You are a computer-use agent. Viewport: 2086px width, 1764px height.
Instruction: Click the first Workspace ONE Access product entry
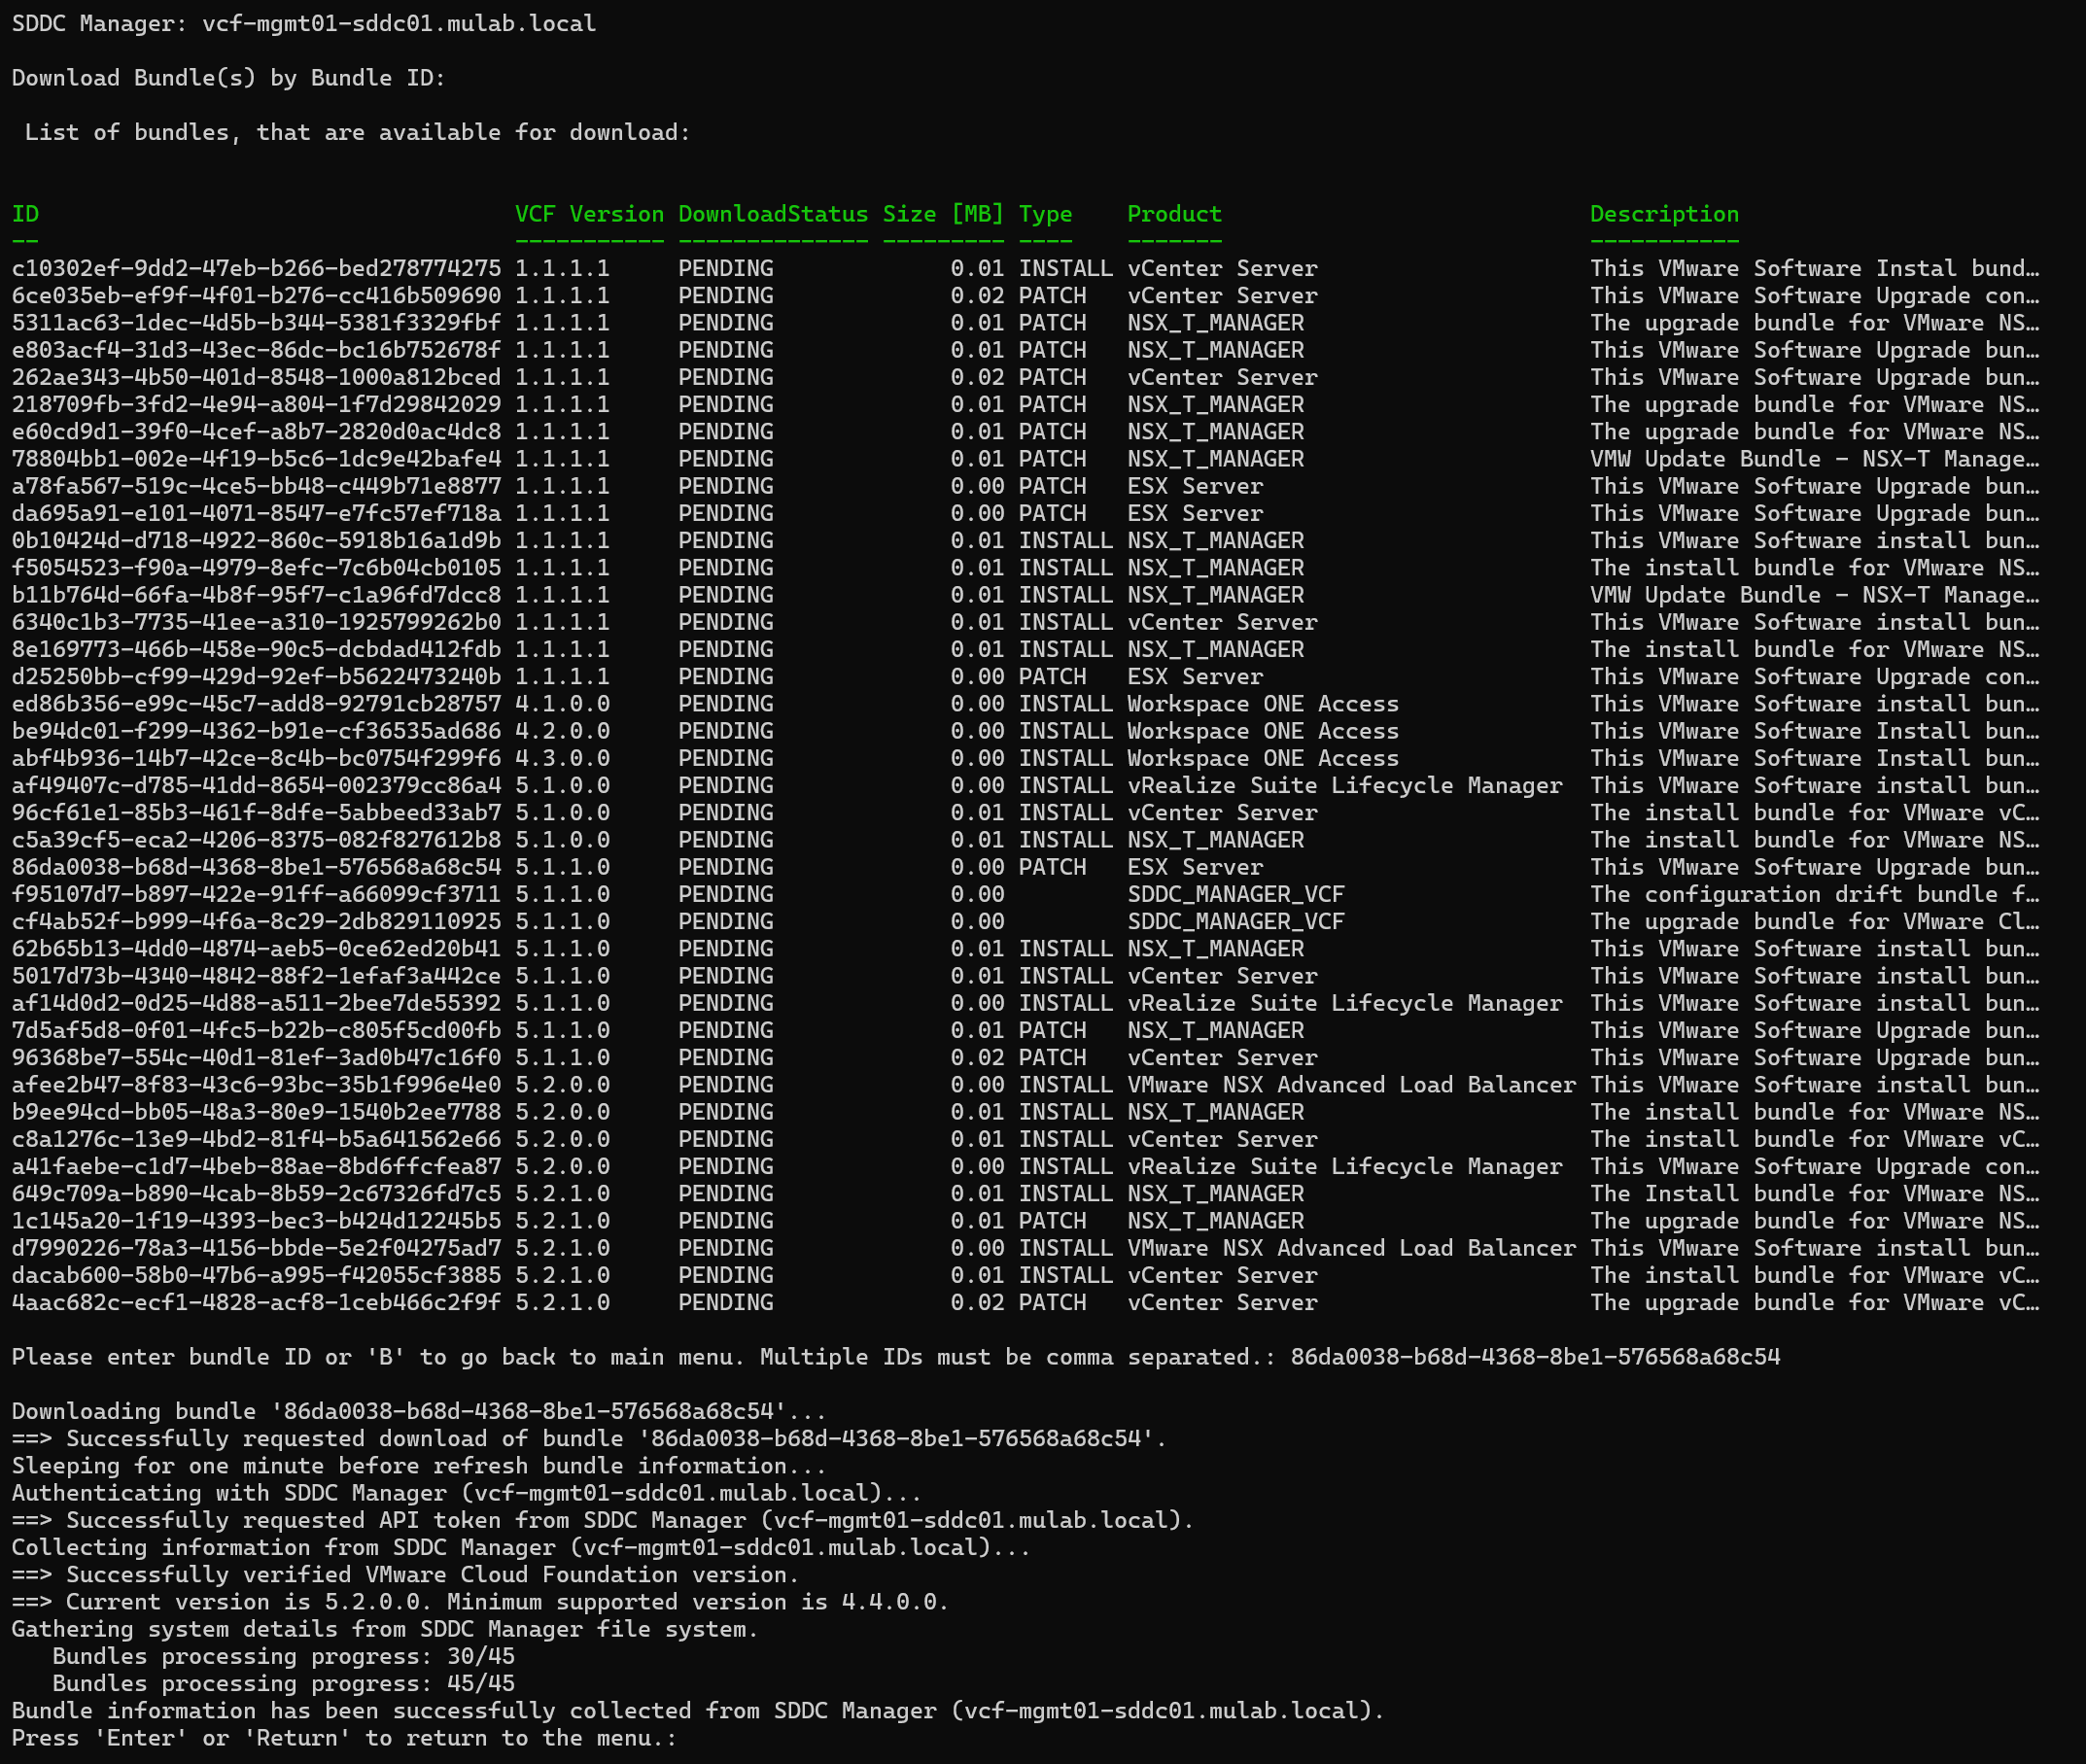(1262, 704)
